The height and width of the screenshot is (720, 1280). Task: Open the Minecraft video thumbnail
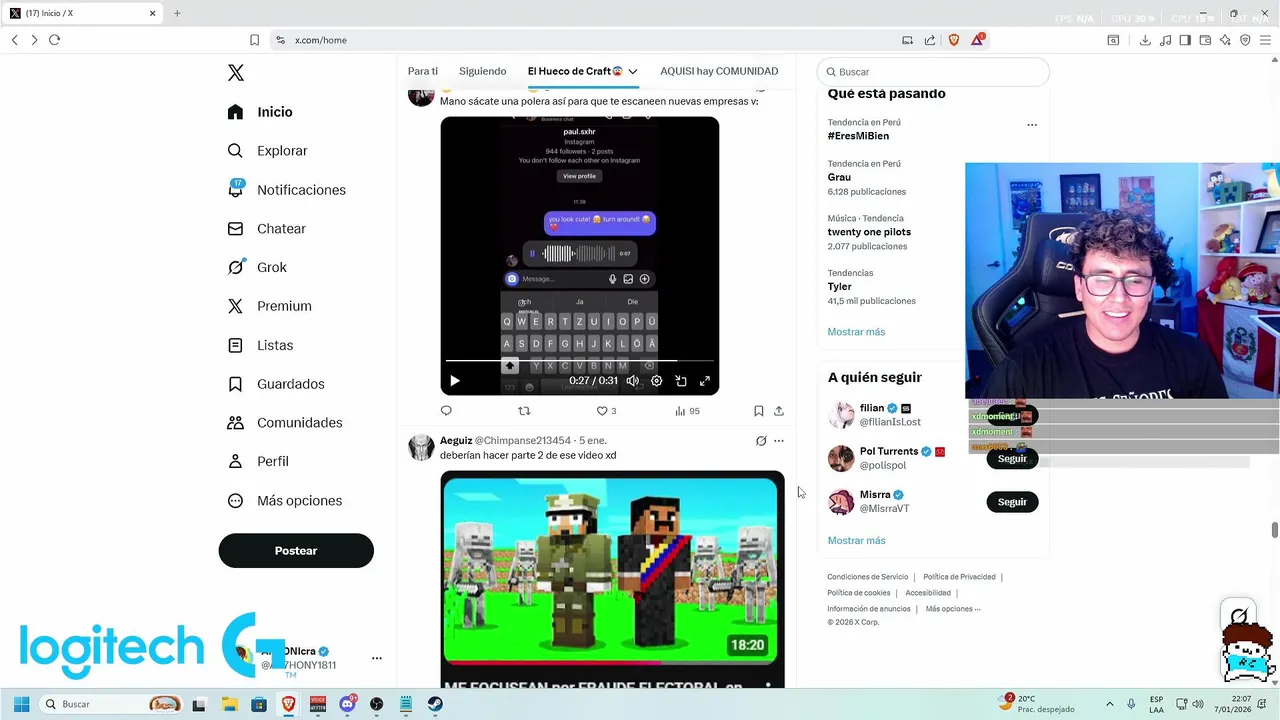pos(612,570)
